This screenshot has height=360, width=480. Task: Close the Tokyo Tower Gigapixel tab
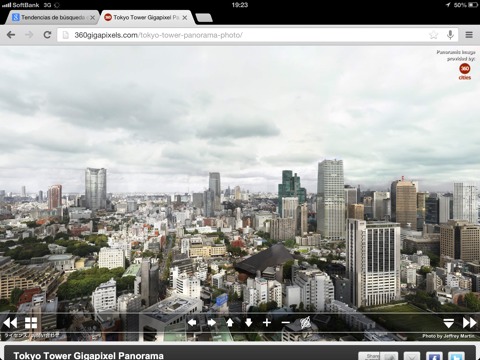(185, 18)
